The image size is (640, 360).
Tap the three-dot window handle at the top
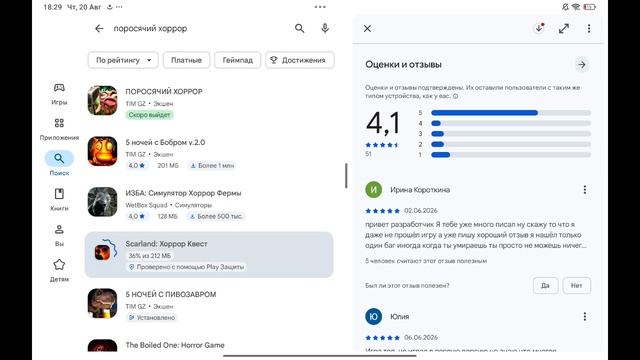320,7
